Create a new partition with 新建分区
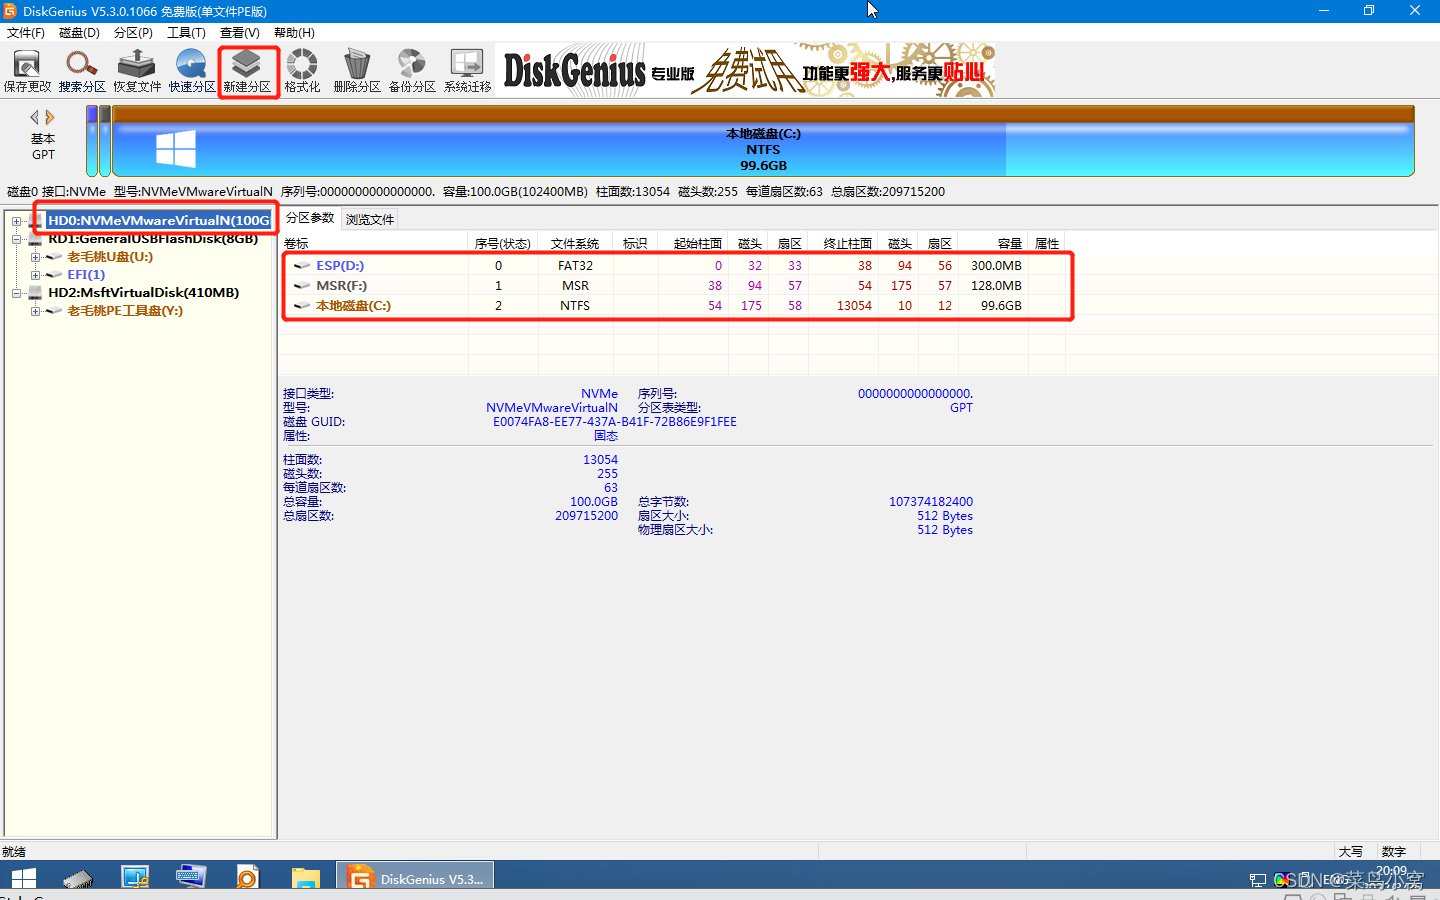 [247, 71]
